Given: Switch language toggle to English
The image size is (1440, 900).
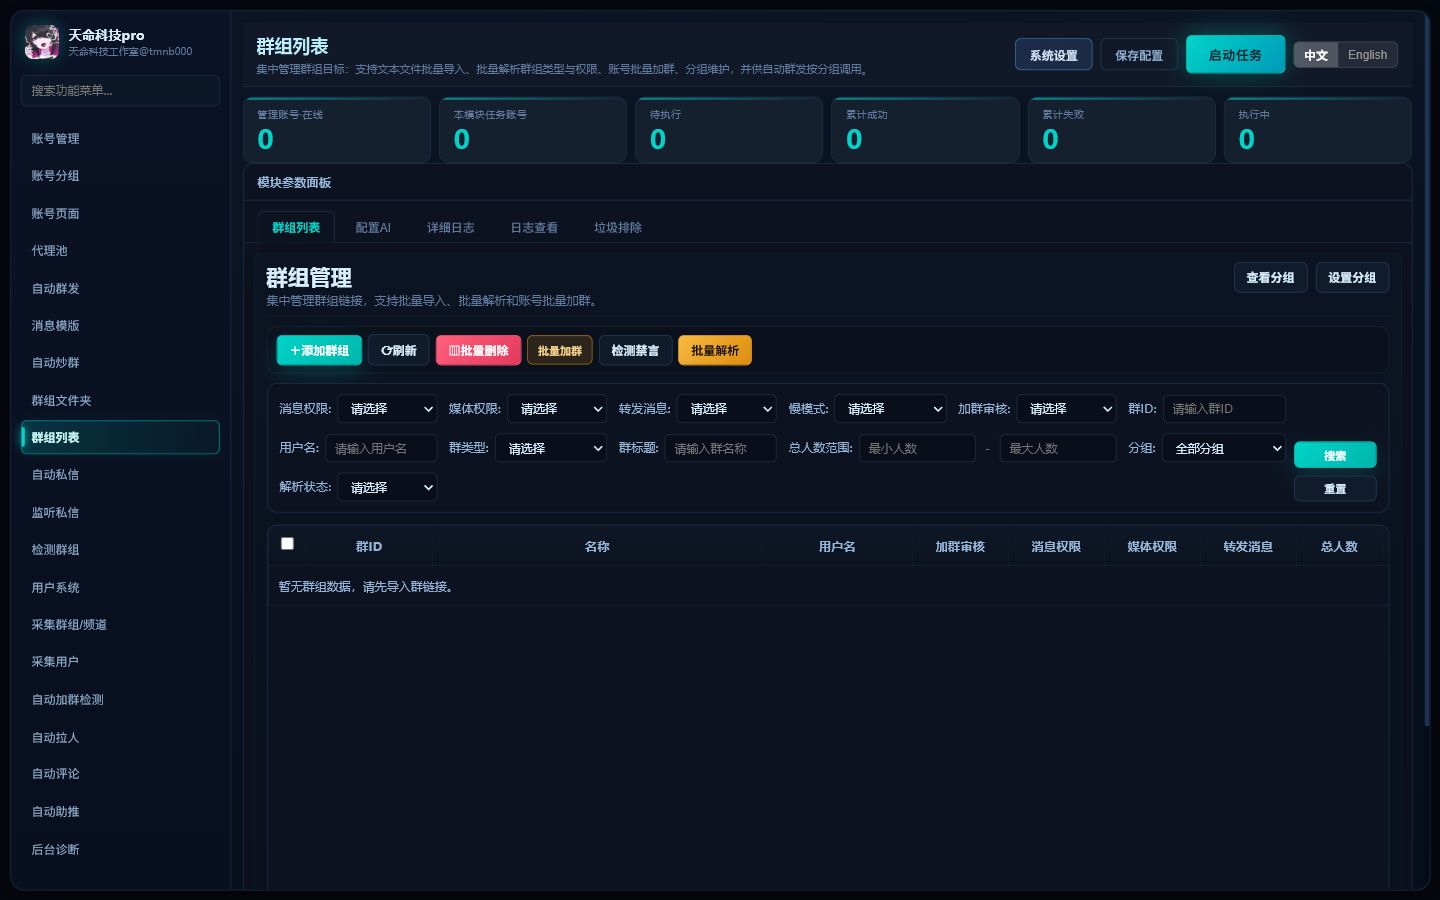Looking at the screenshot, I should [x=1367, y=55].
